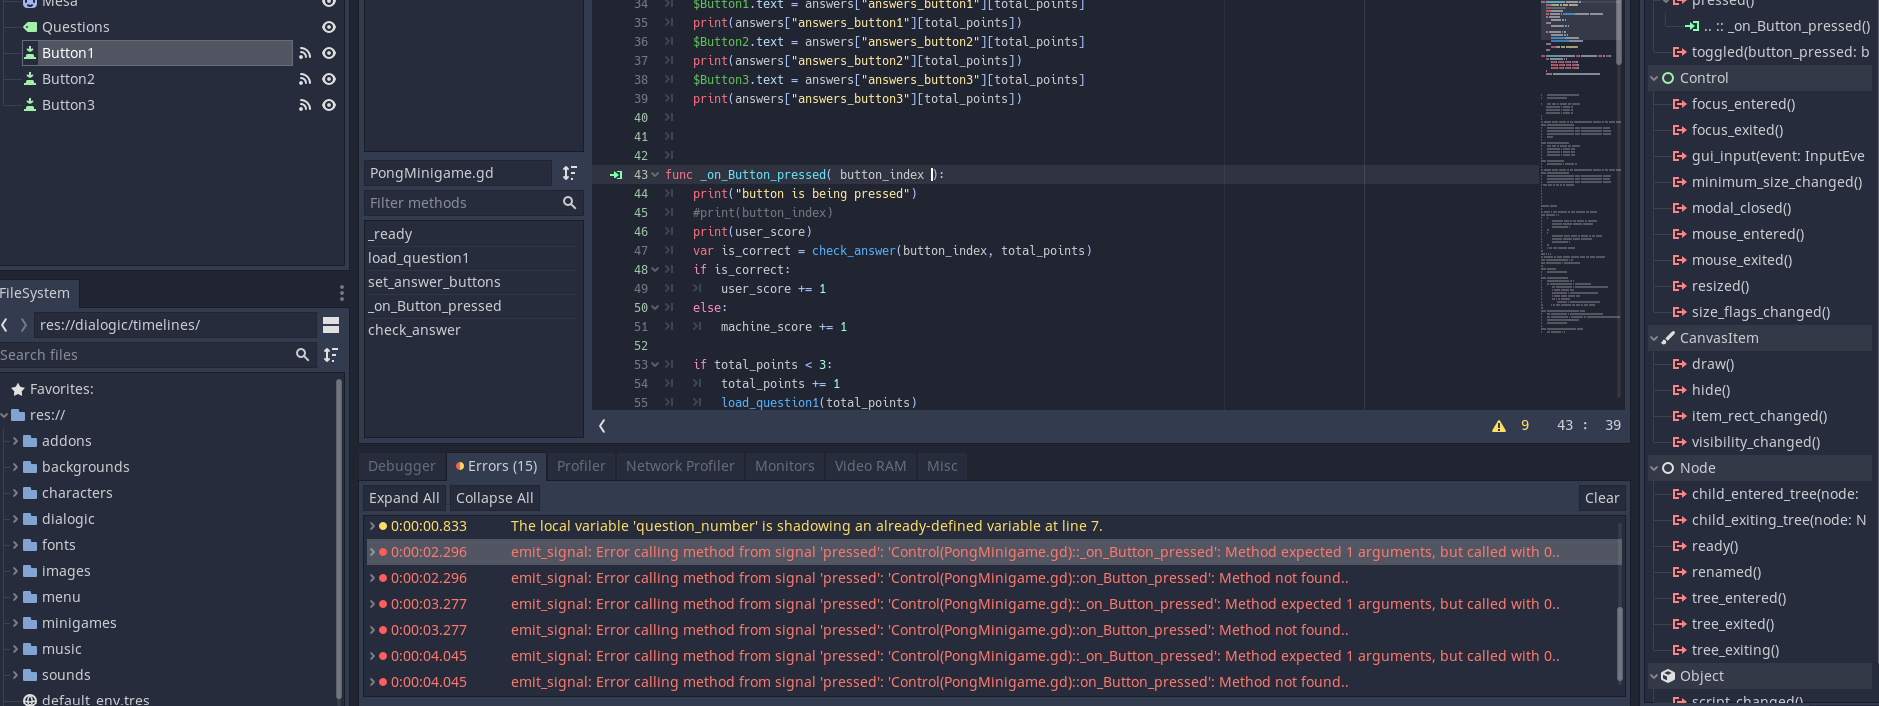Expand the 0:00:00.833 warning entry
Image resolution: width=1879 pixels, height=706 pixels.
coord(372,526)
